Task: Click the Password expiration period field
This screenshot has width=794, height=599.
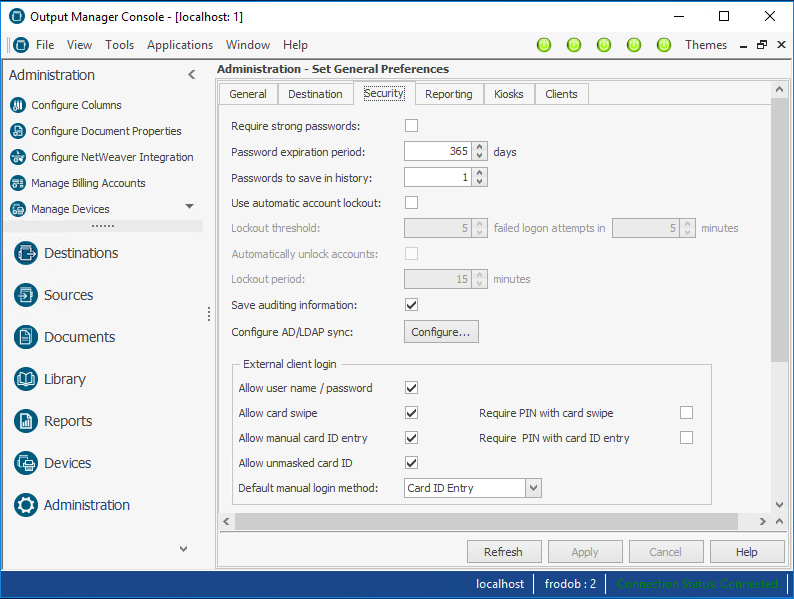Action: [438, 151]
